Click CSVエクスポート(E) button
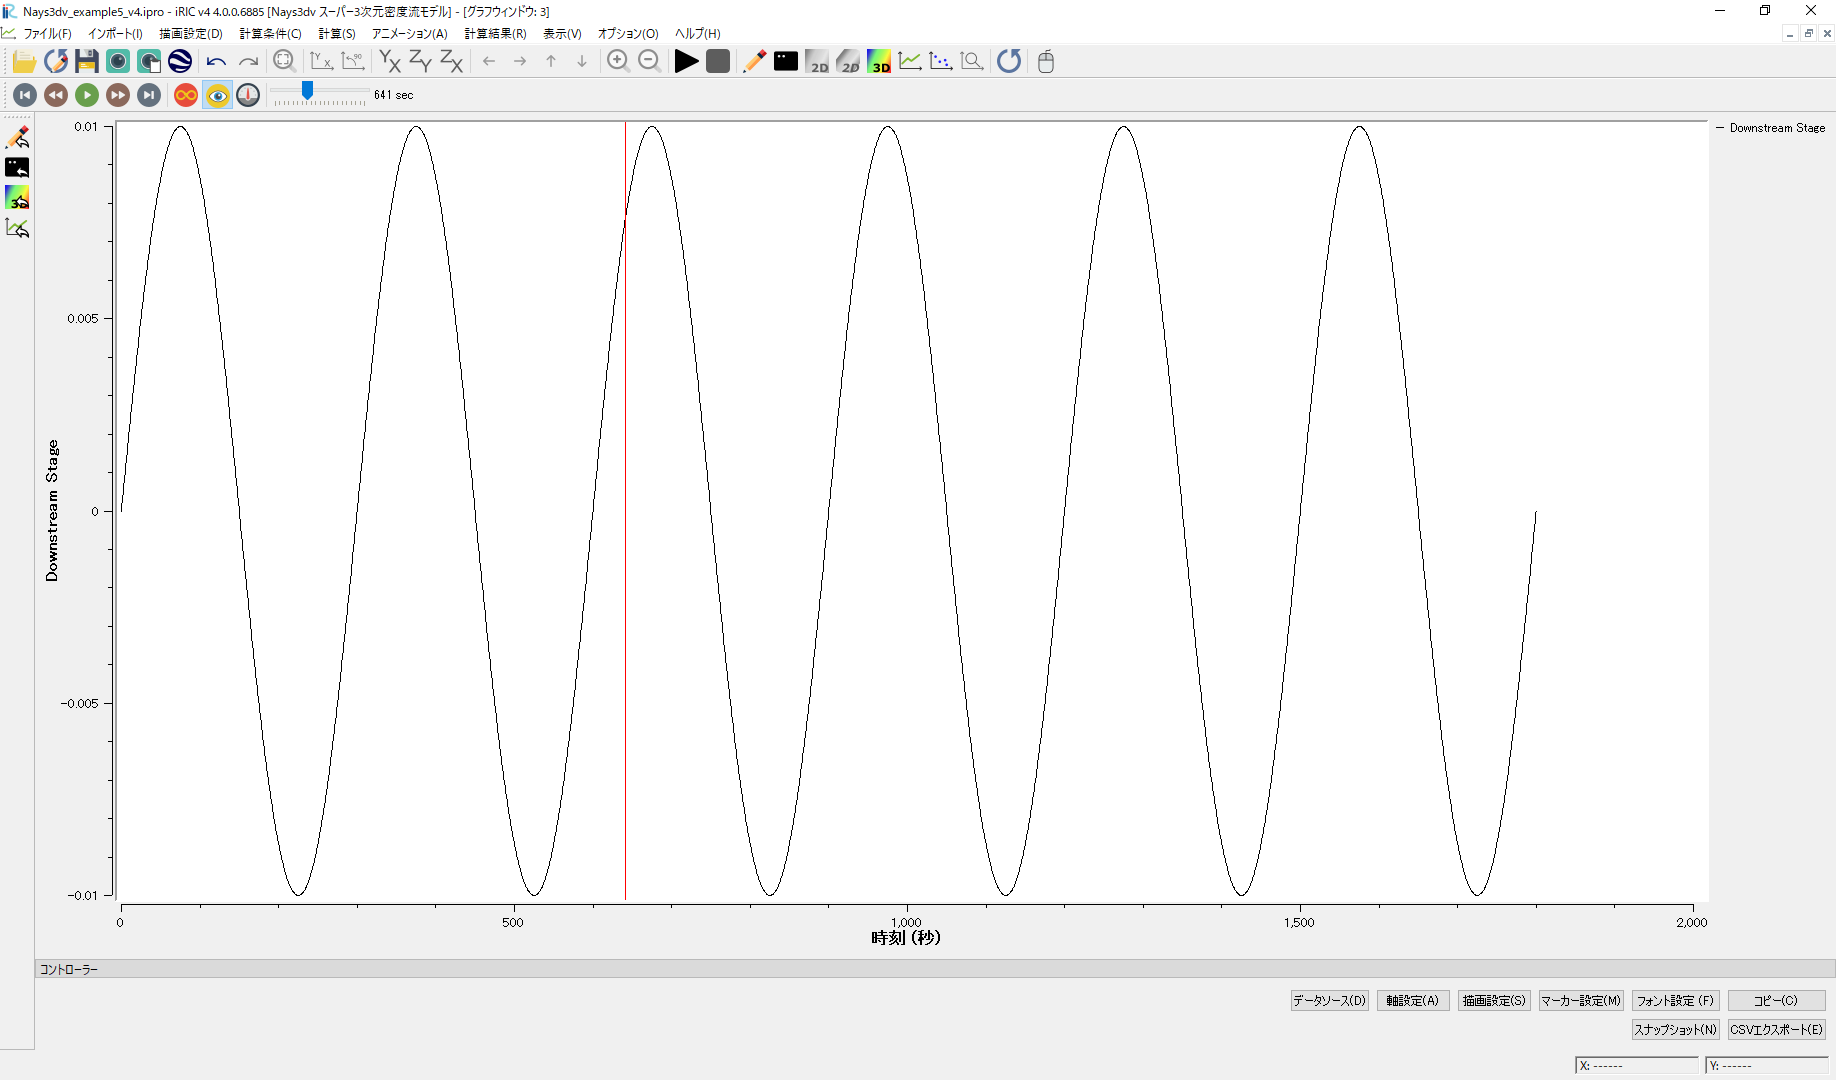 [1776, 1029]
